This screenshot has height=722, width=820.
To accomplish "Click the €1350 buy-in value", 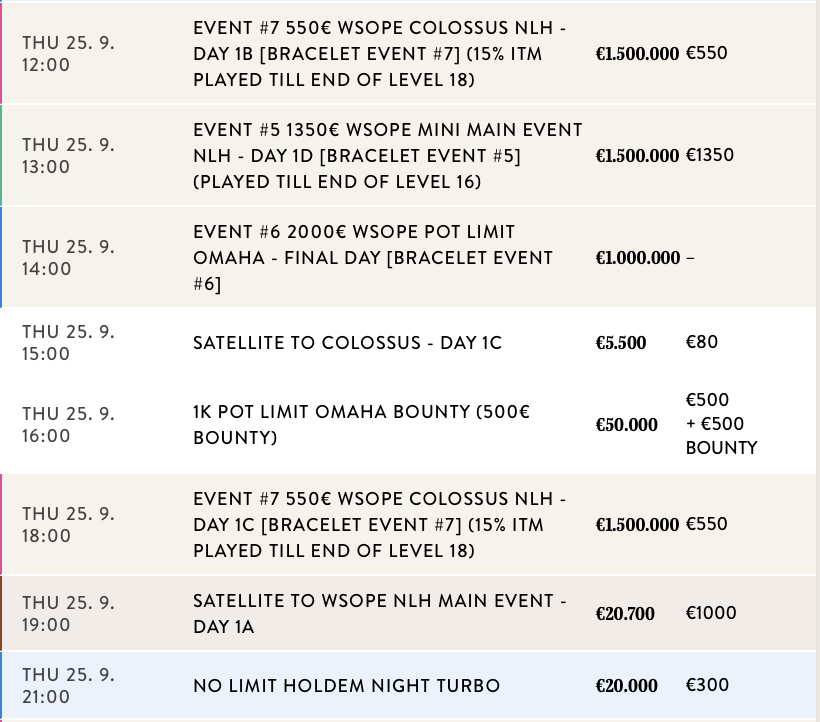I will point(710,155).
